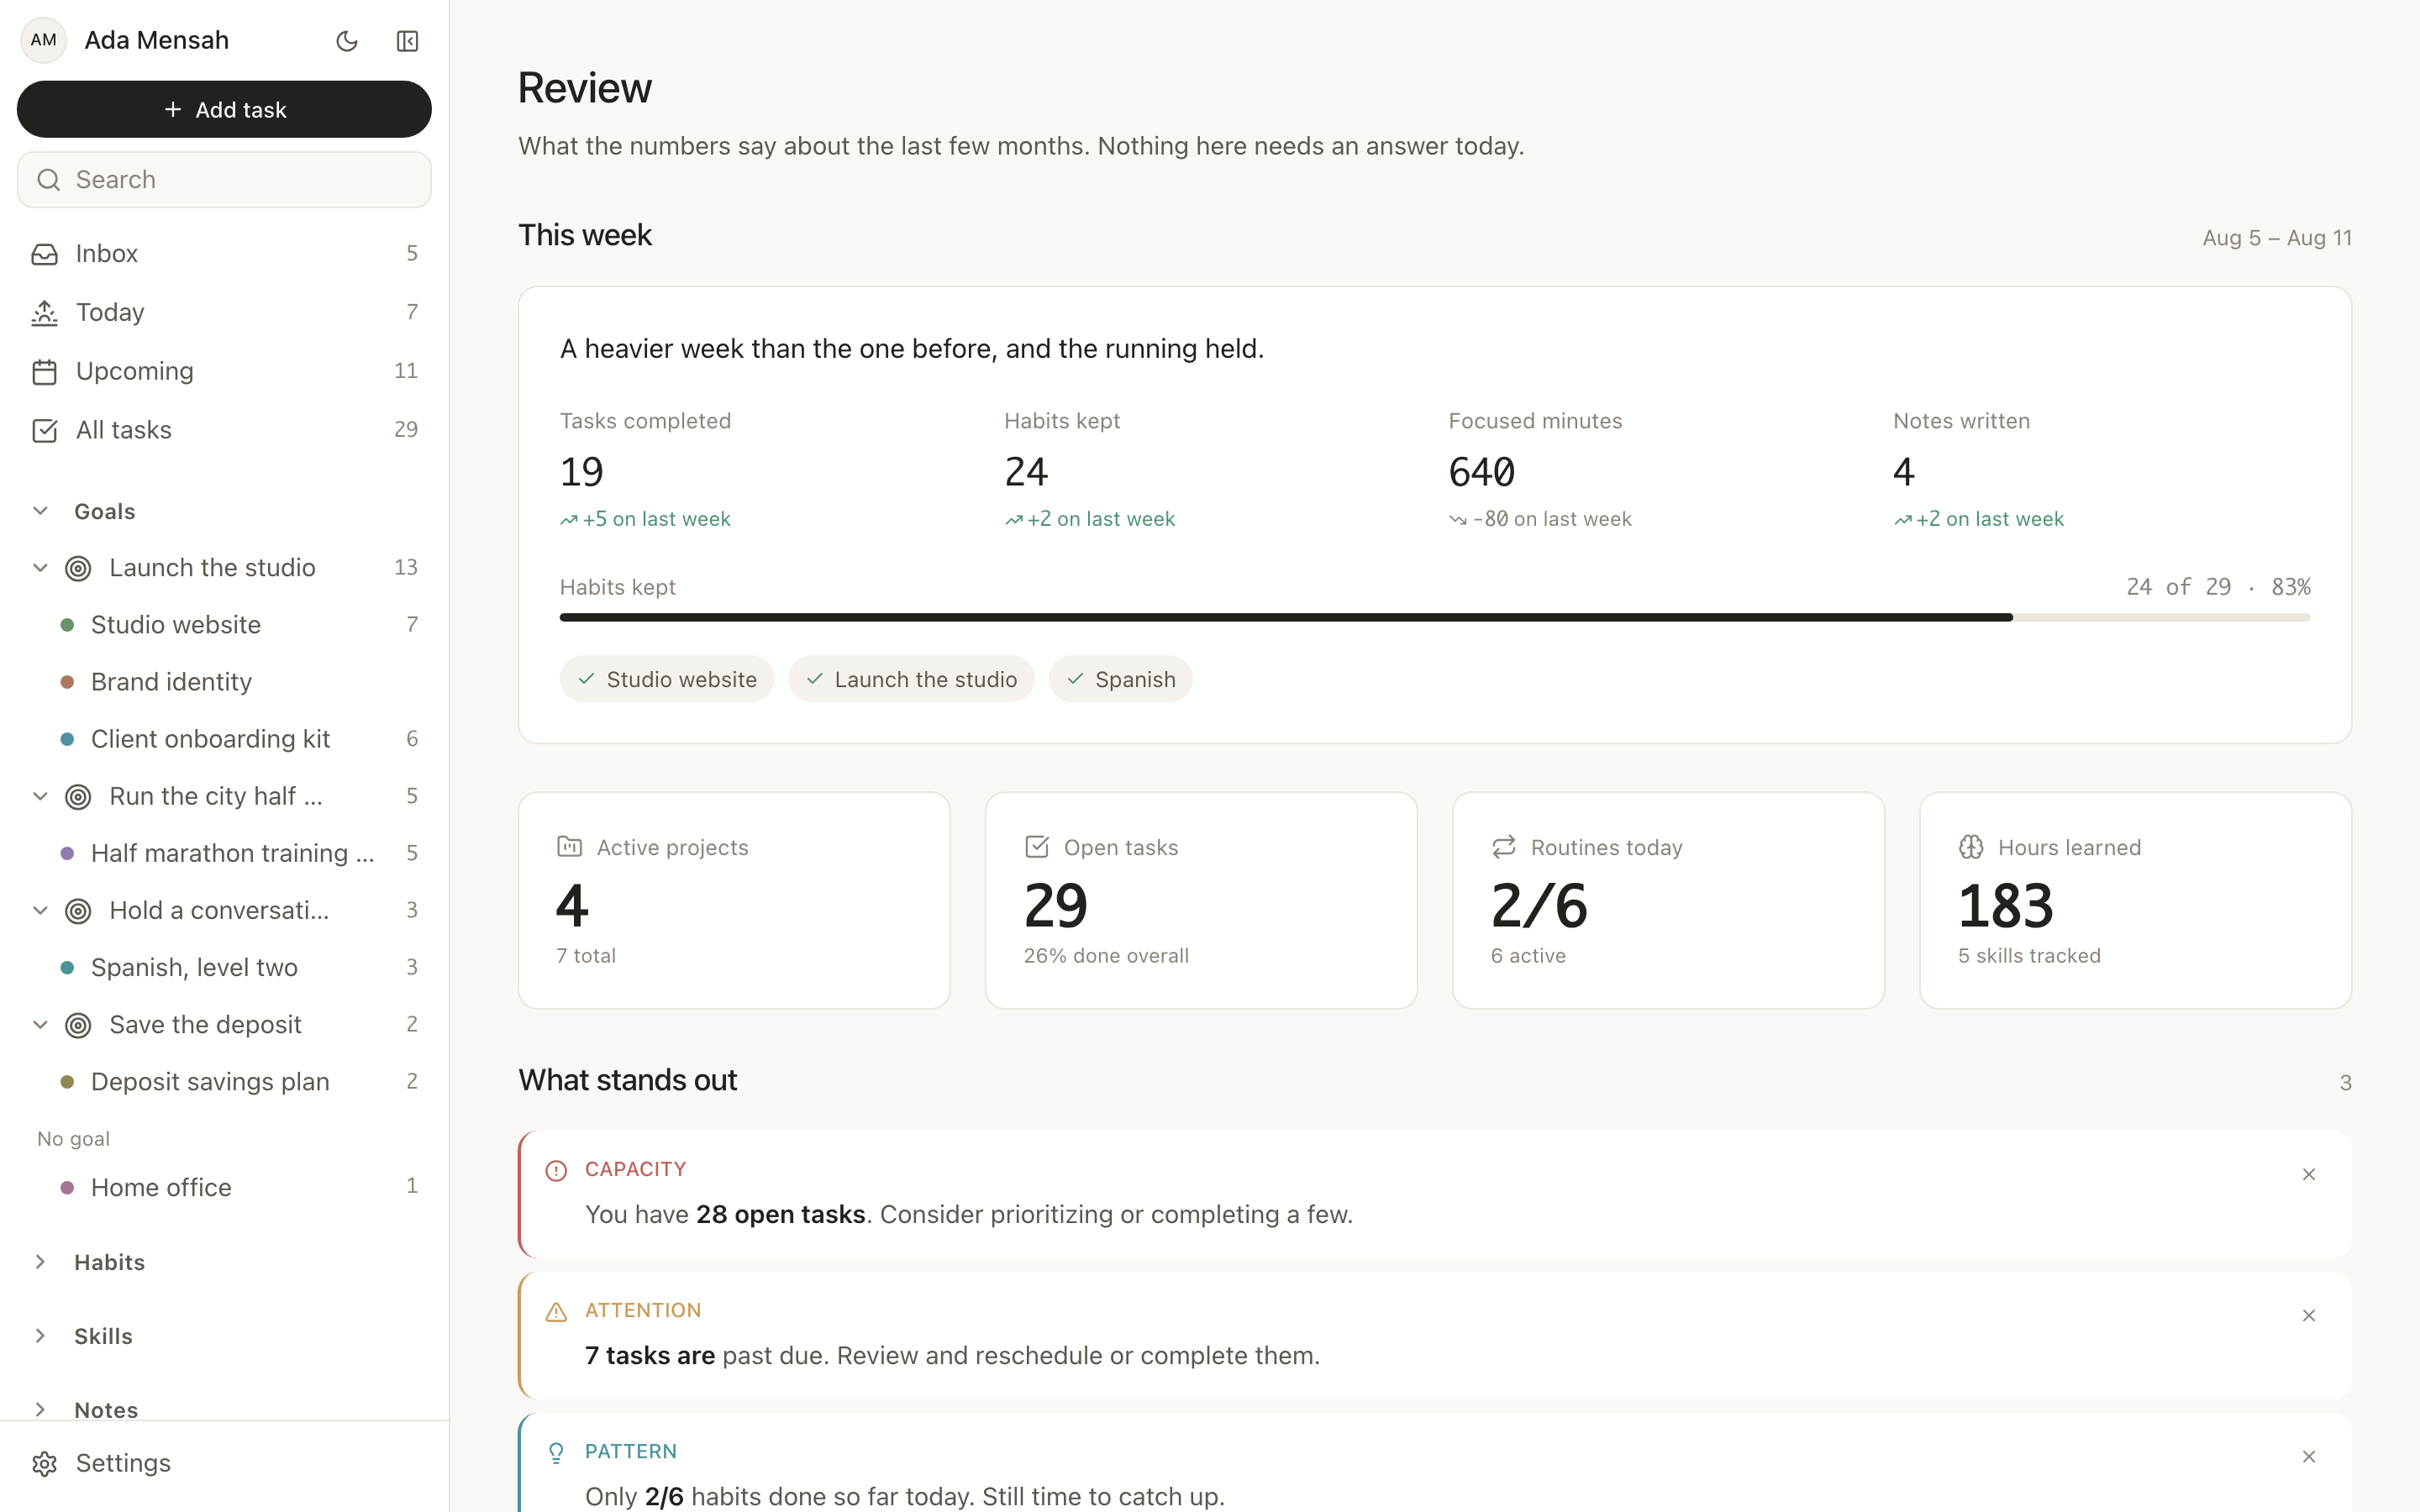
Task: Go to Upcoming tasks
Action: point(224,371)
